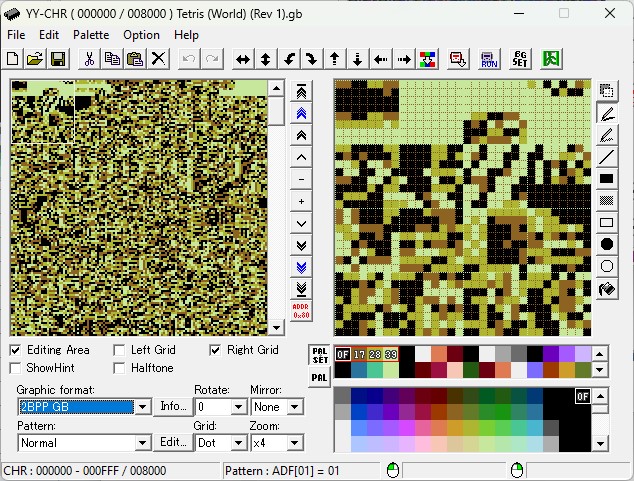Click the plus address step button
634x481 pixels.
click(x=301, y=201)
